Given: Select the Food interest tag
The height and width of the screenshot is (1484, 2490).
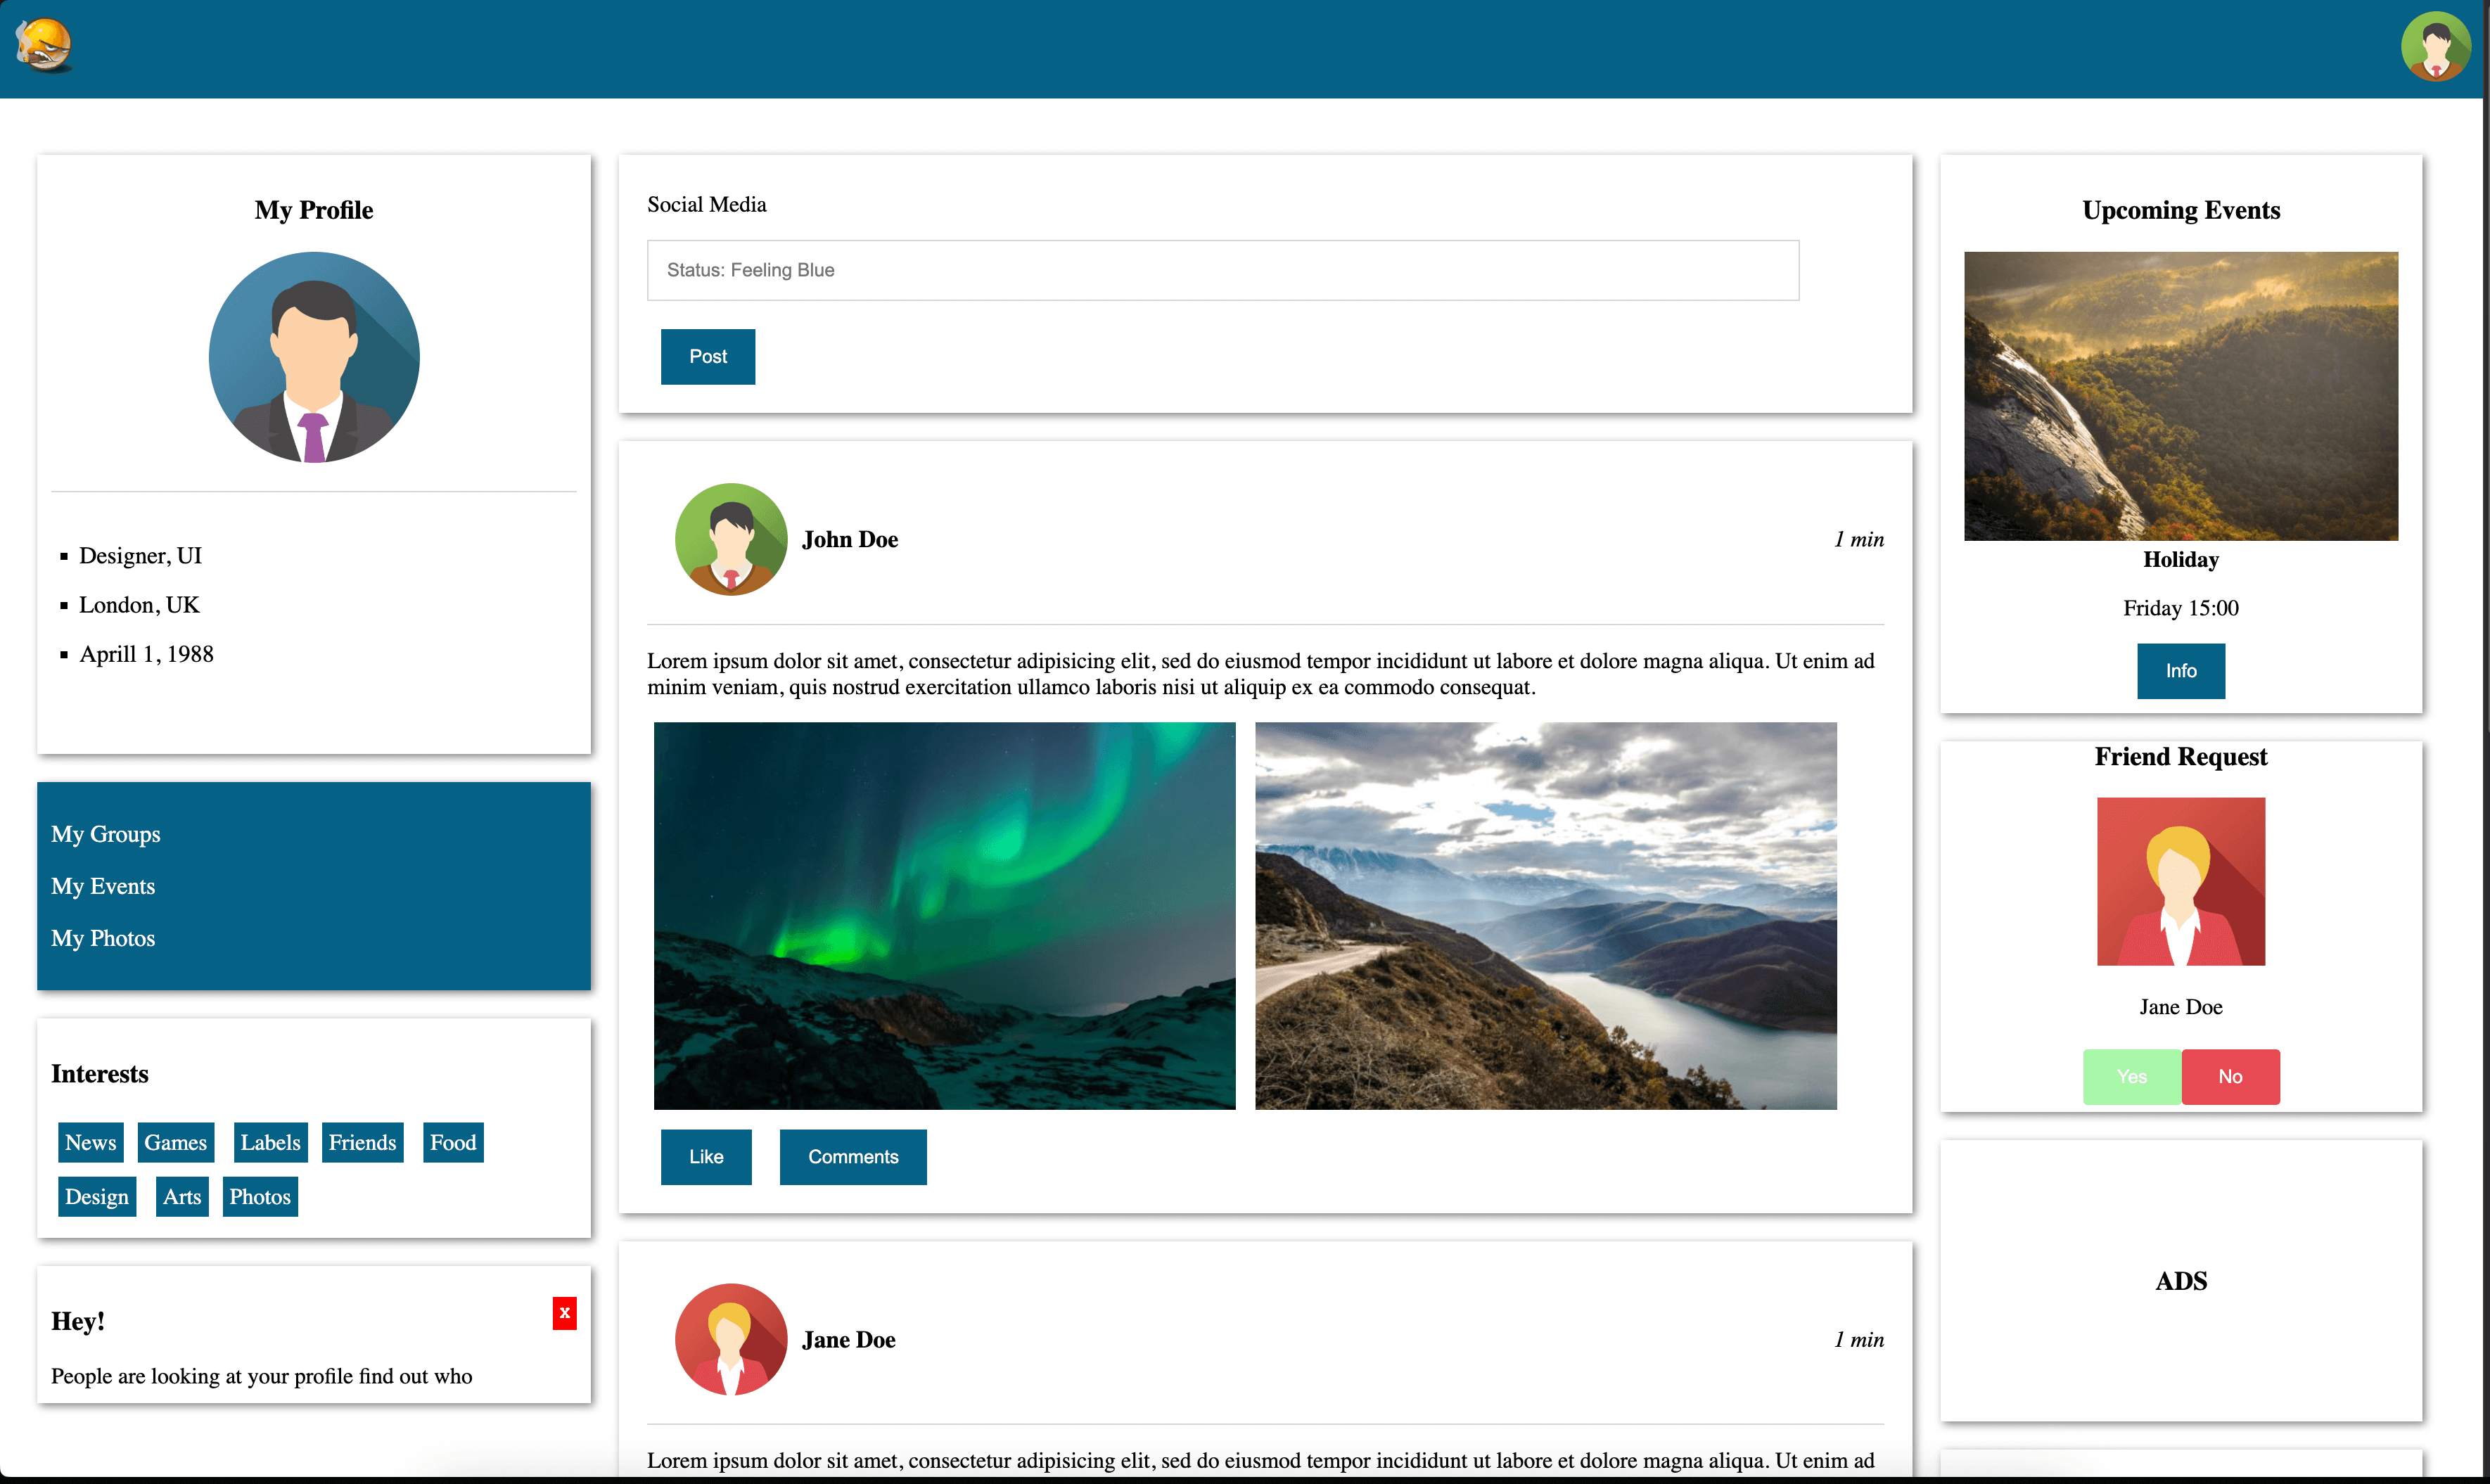Looking at the screenshot, I should (x=453, y=1142).
